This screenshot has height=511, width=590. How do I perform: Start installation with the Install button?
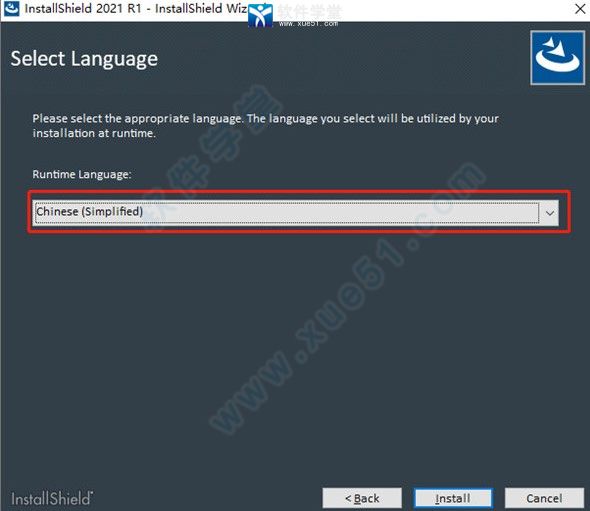coord(453,498)
